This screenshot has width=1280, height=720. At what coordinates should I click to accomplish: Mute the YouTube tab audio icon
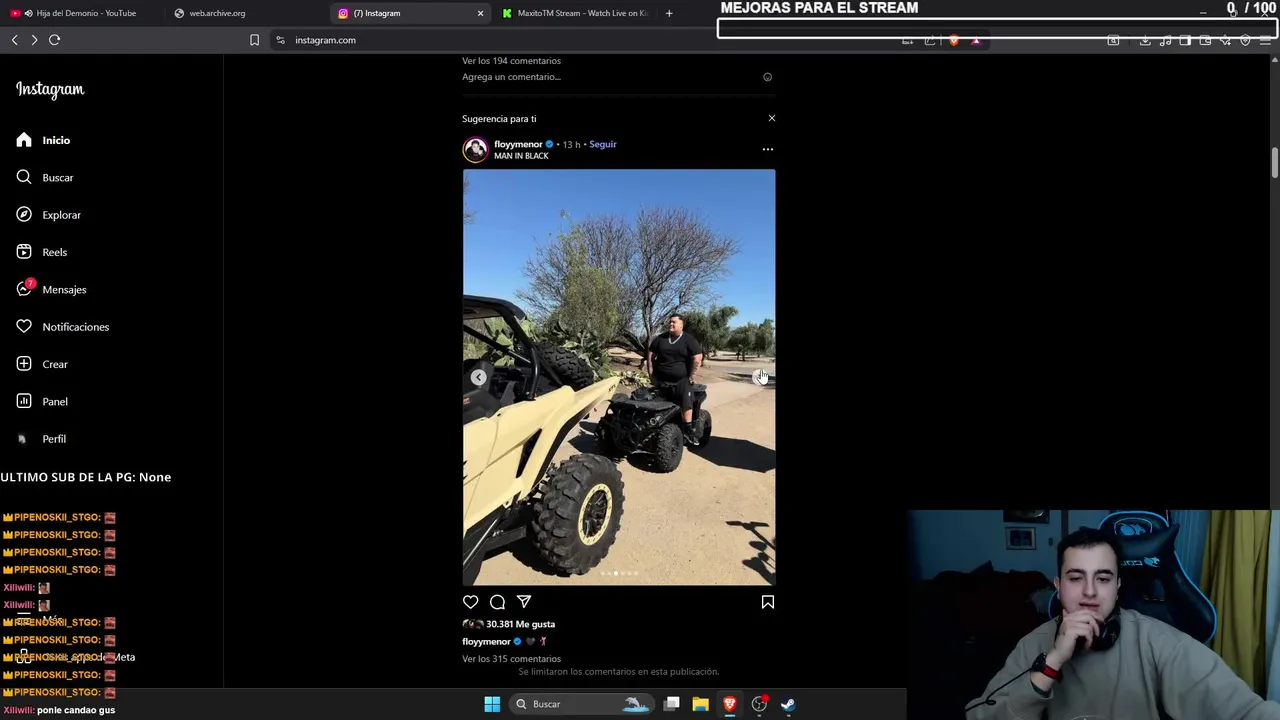[28, 13]
